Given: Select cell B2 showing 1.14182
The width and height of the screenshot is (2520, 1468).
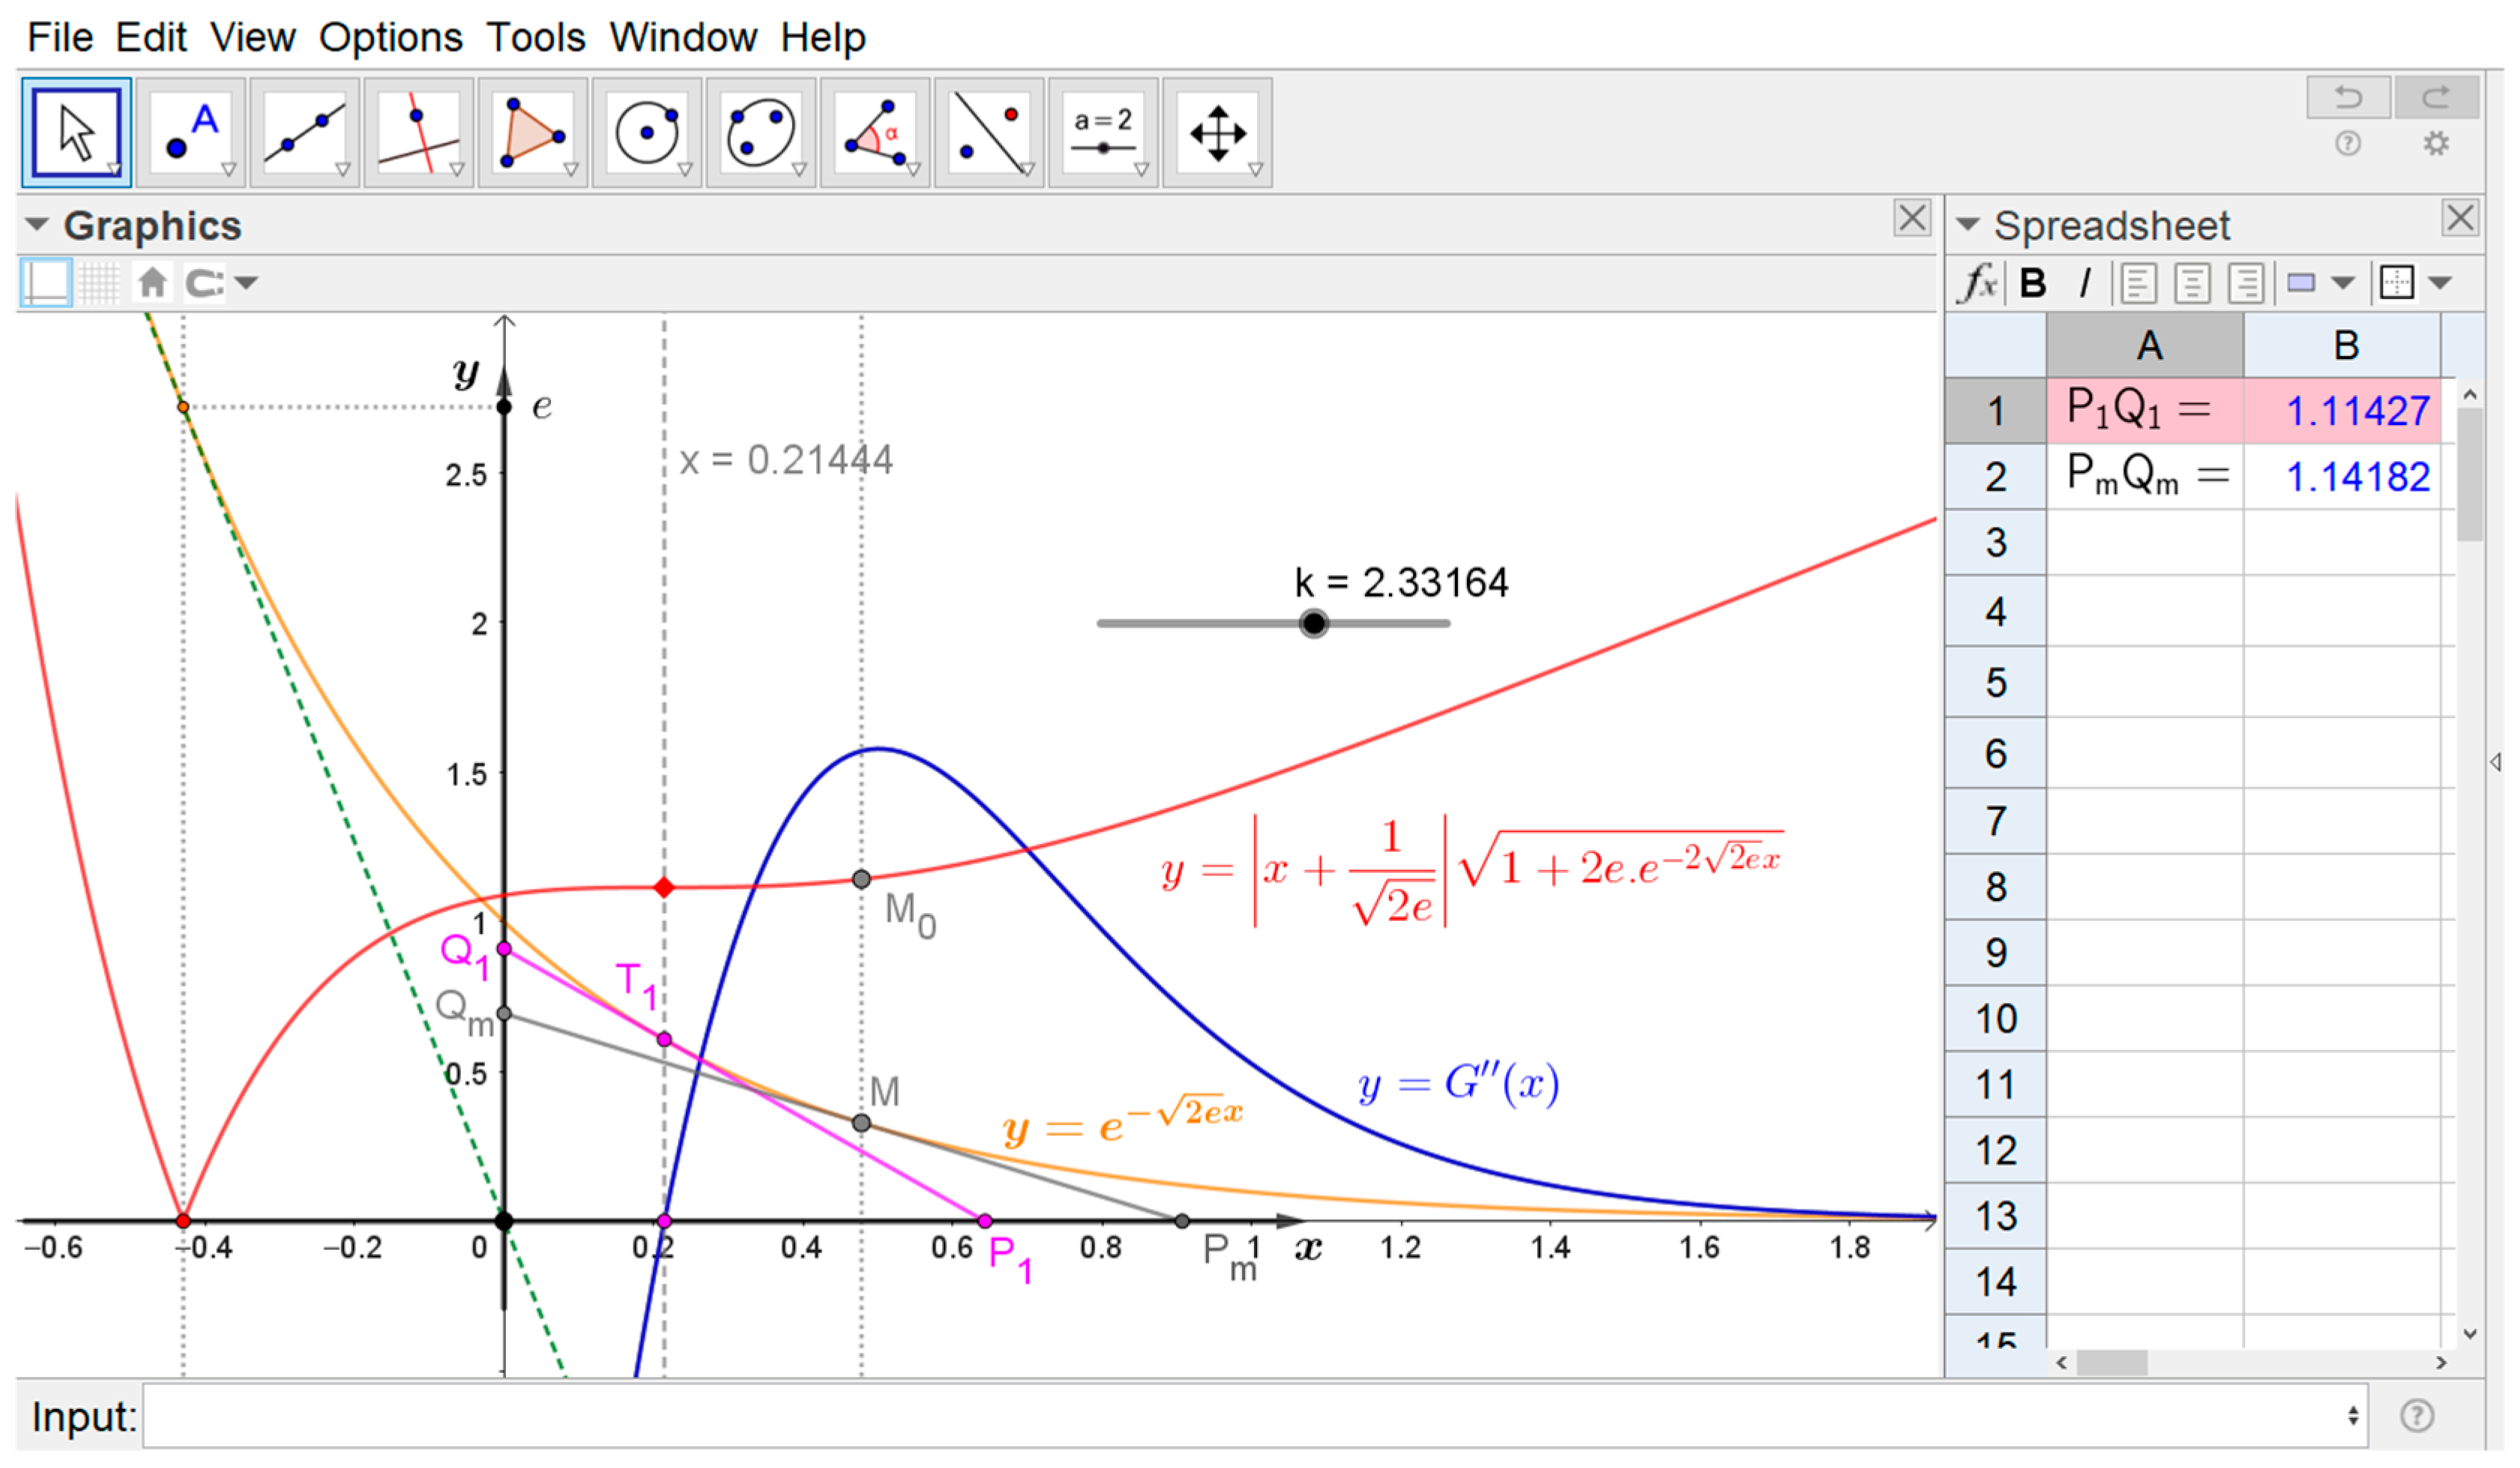Looking at the screenshot, I should [x=2342, y=476].
